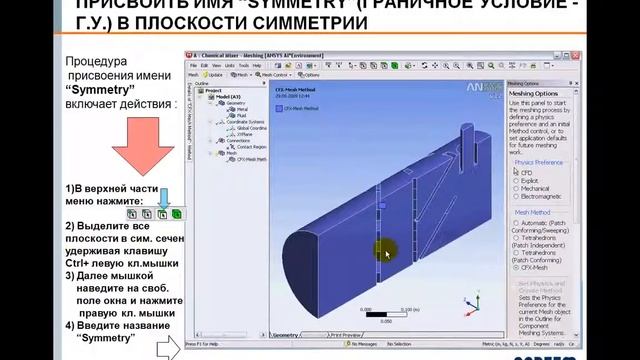
Task: Click the Update button
Action: (213, 75)
